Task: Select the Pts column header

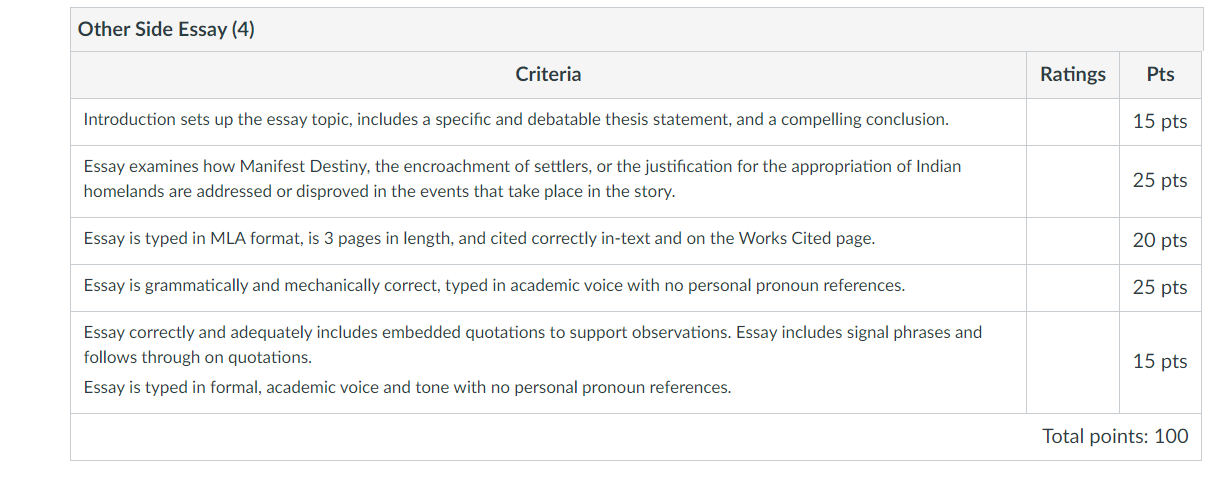Action: pos(1161,74)
